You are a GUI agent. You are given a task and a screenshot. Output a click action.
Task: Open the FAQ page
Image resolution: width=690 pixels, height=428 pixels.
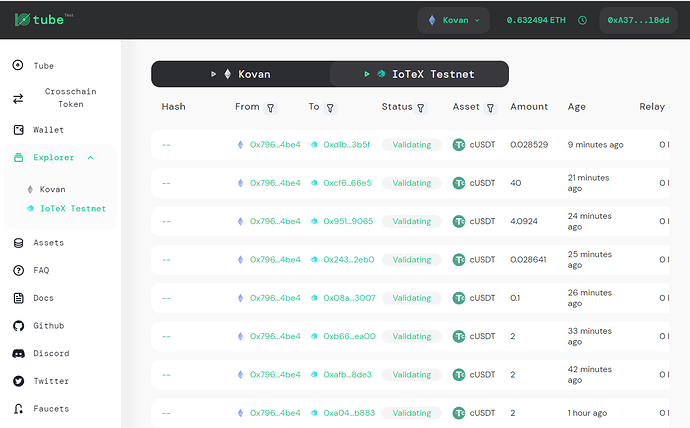click(41, 270)
